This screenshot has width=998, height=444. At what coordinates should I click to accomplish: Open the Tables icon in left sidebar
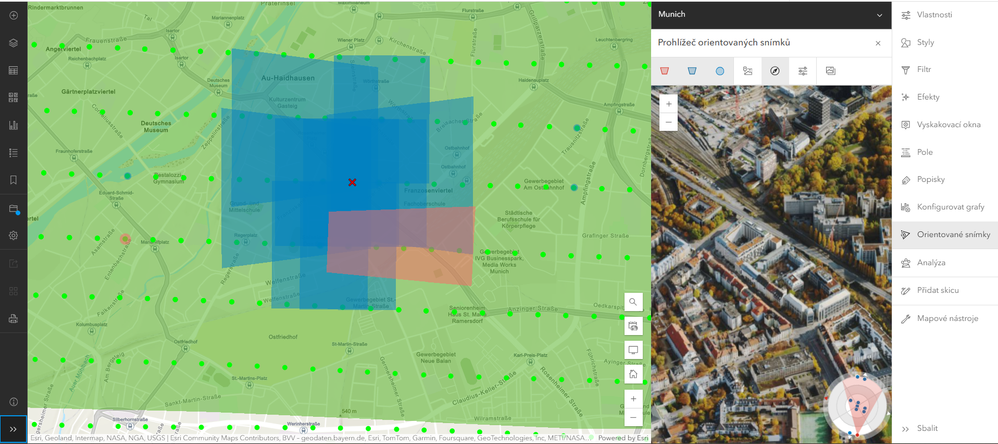13,70
